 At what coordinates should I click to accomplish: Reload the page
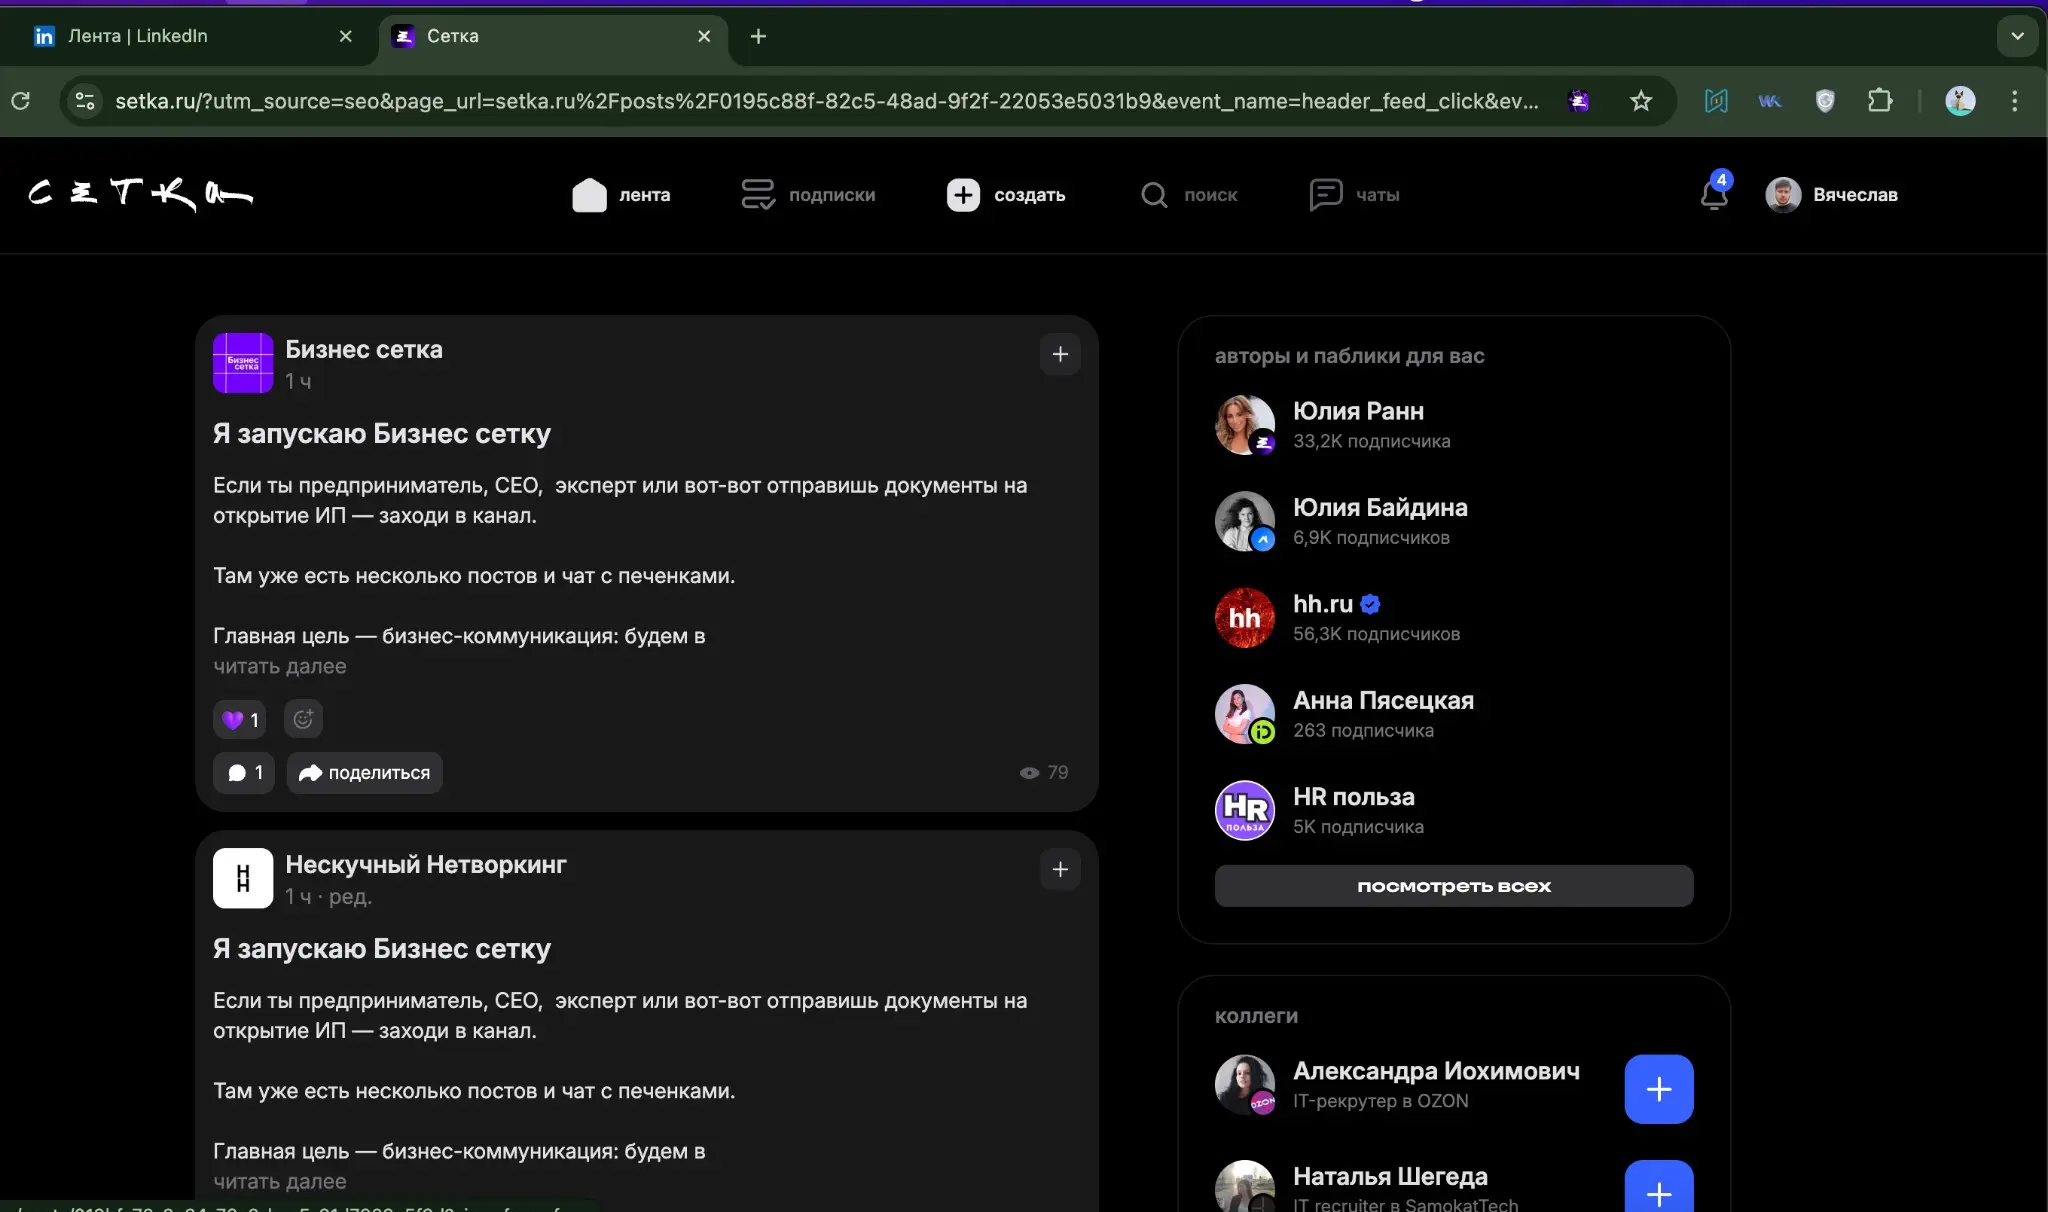coord(21,100)
